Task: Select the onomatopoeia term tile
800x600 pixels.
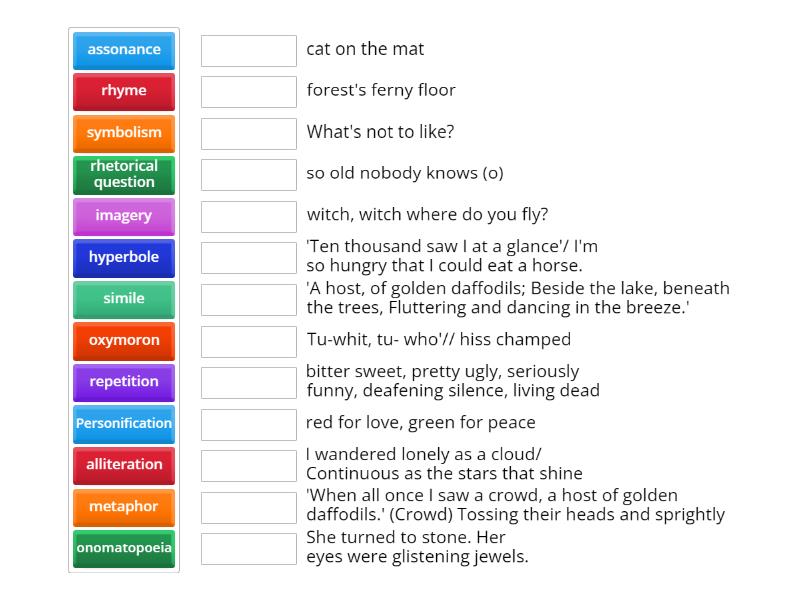Action: [x=123, y=548]
